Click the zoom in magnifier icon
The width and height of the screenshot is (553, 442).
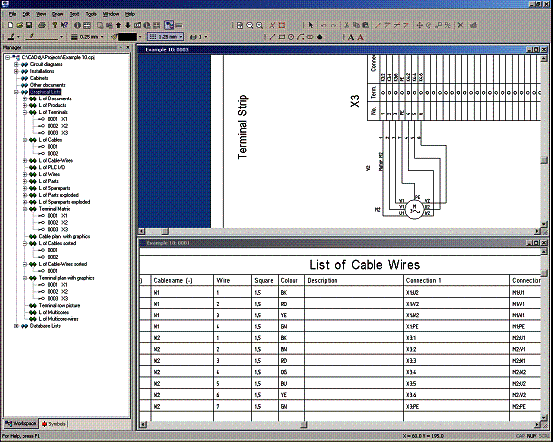260,25
